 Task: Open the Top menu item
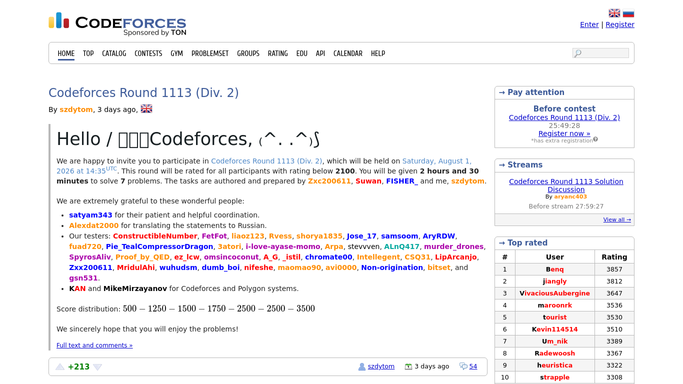[x=88, y=53]
